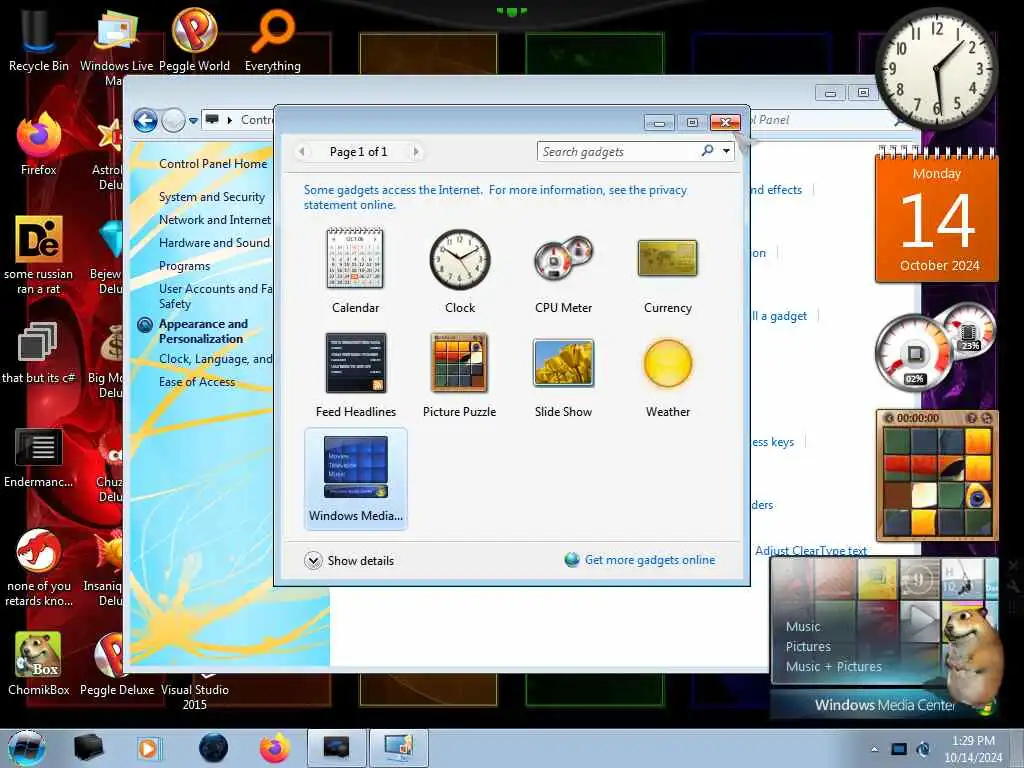The width and height of the screenshot is (1024, 768).
Task: Open Appearance and Personalization category
Action: coord(203,331)
